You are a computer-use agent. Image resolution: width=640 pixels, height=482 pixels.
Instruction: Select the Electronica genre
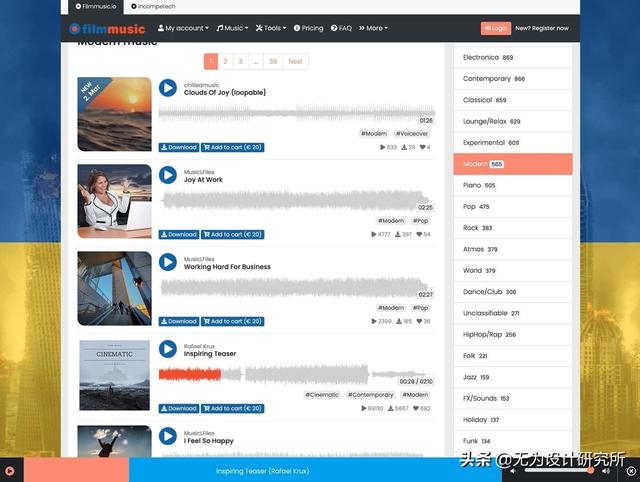click(x=513, y=58)
